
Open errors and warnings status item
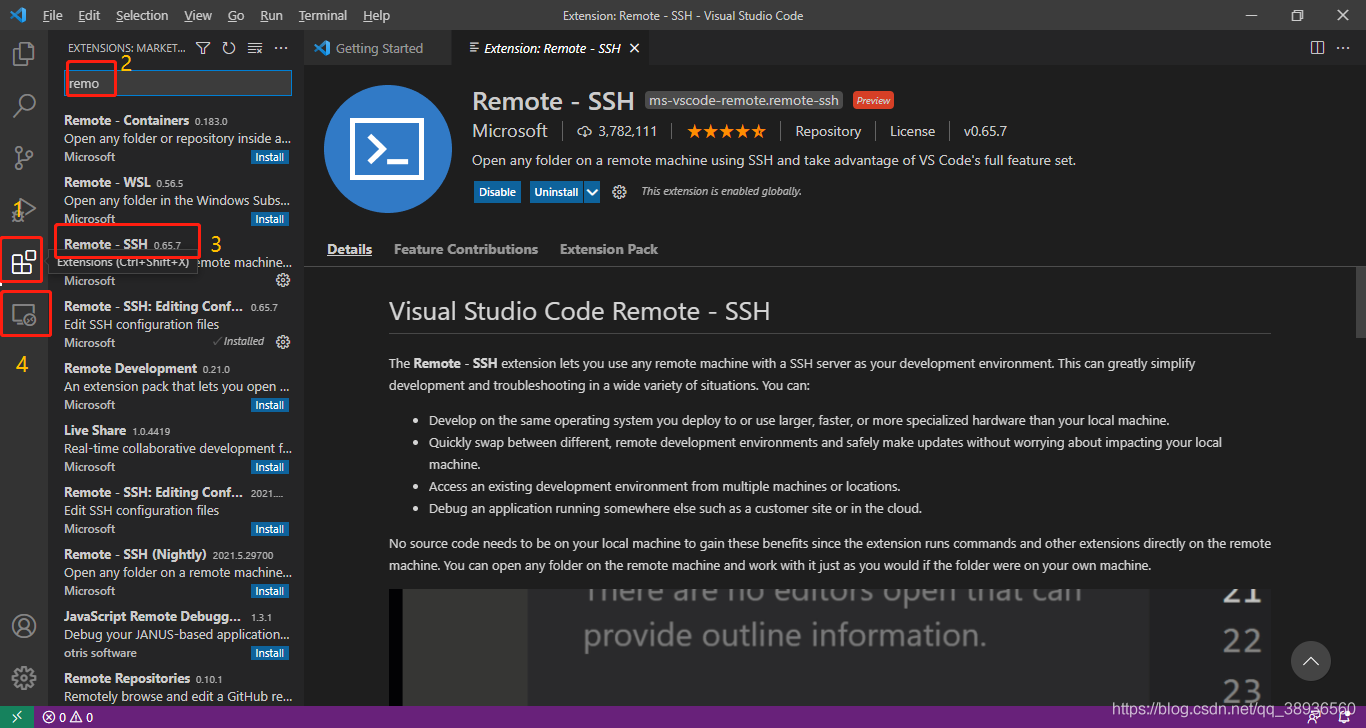click(69, 717)
